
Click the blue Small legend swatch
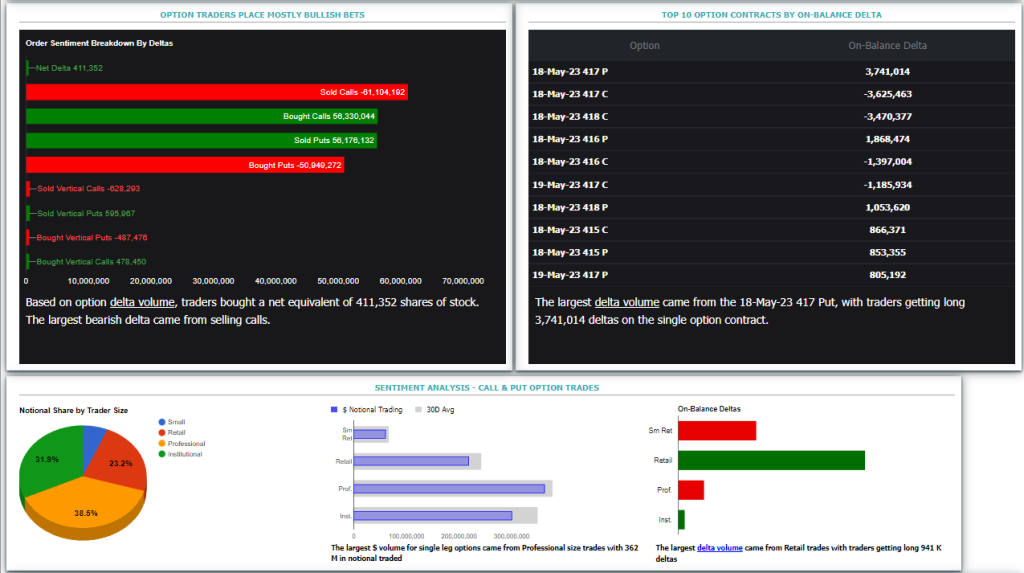162,422
